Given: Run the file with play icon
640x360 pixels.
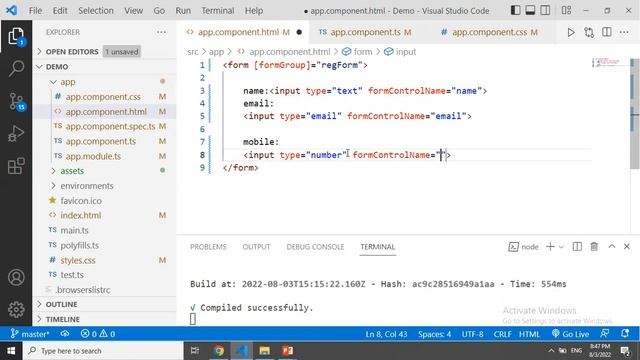Looking at the screenshot, I should click(571, 32).
